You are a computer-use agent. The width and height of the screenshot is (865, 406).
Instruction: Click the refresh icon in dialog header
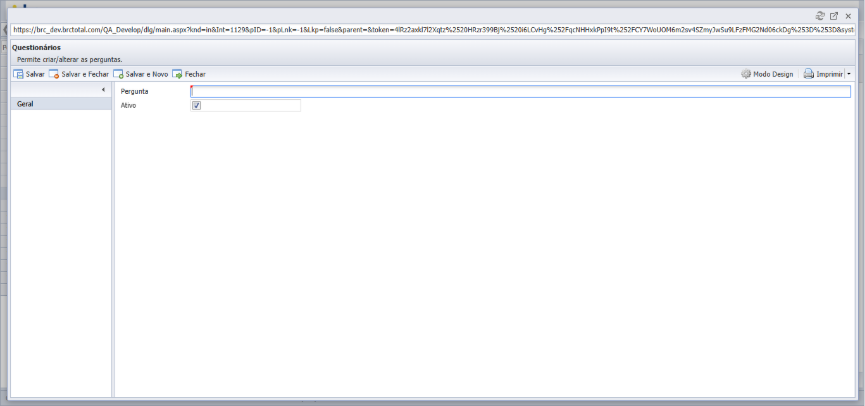(820, 16)
